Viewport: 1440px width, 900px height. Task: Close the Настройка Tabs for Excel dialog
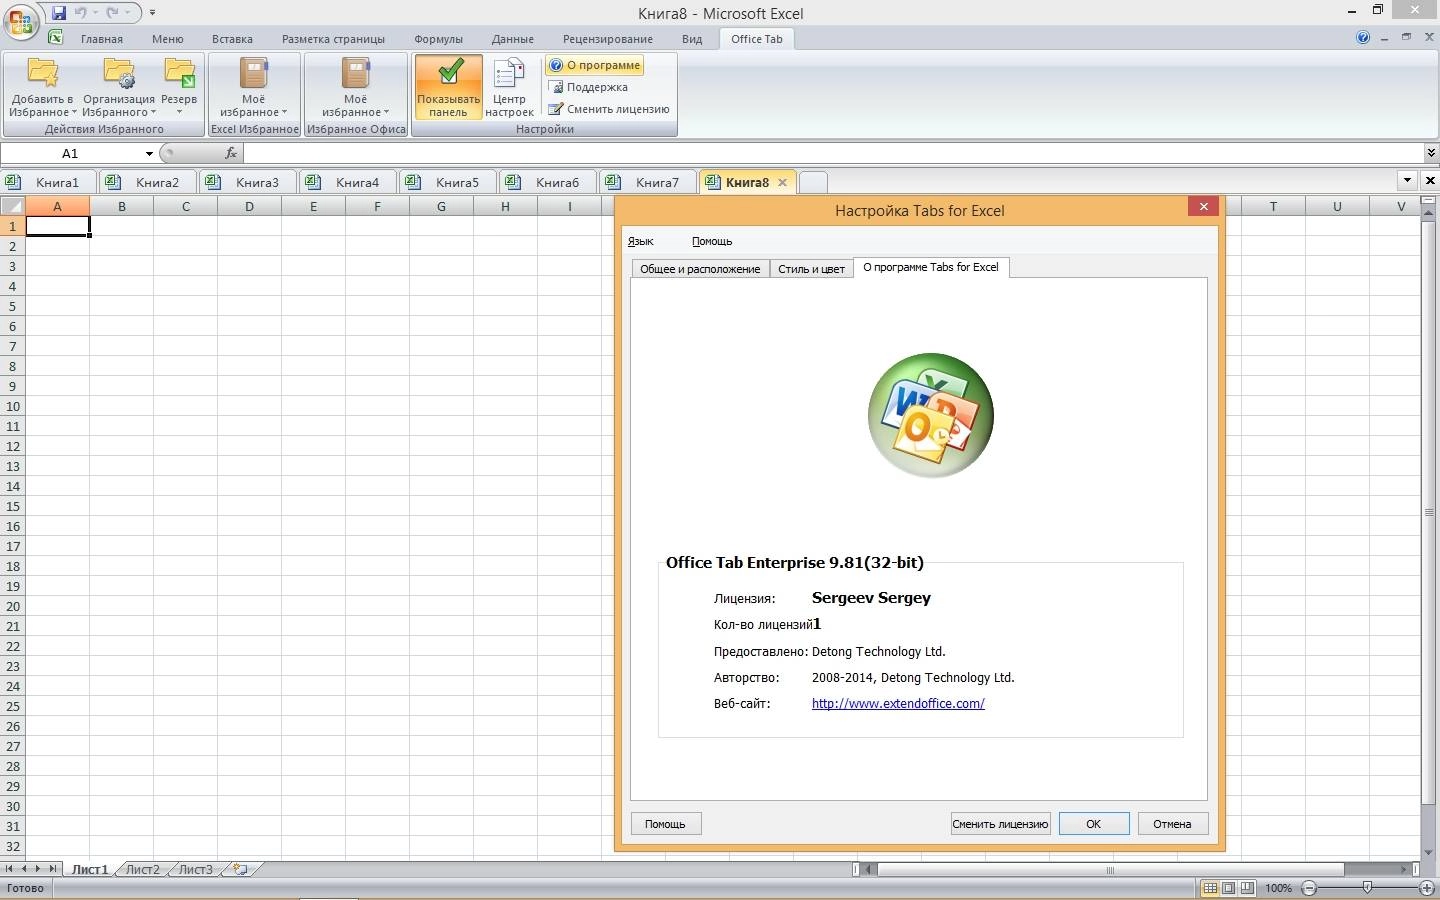(x=1203, y=206)
